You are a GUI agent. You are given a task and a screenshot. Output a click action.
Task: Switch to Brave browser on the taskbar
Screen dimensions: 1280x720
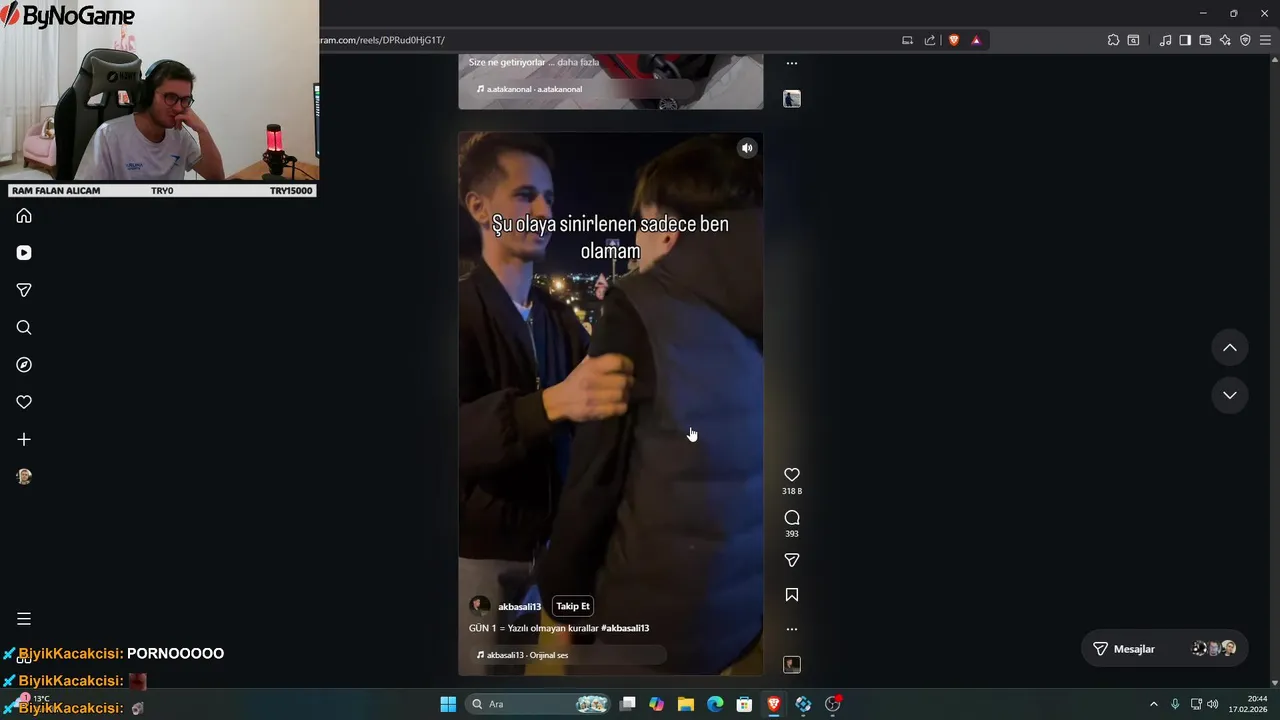click(x=774, y=704)
